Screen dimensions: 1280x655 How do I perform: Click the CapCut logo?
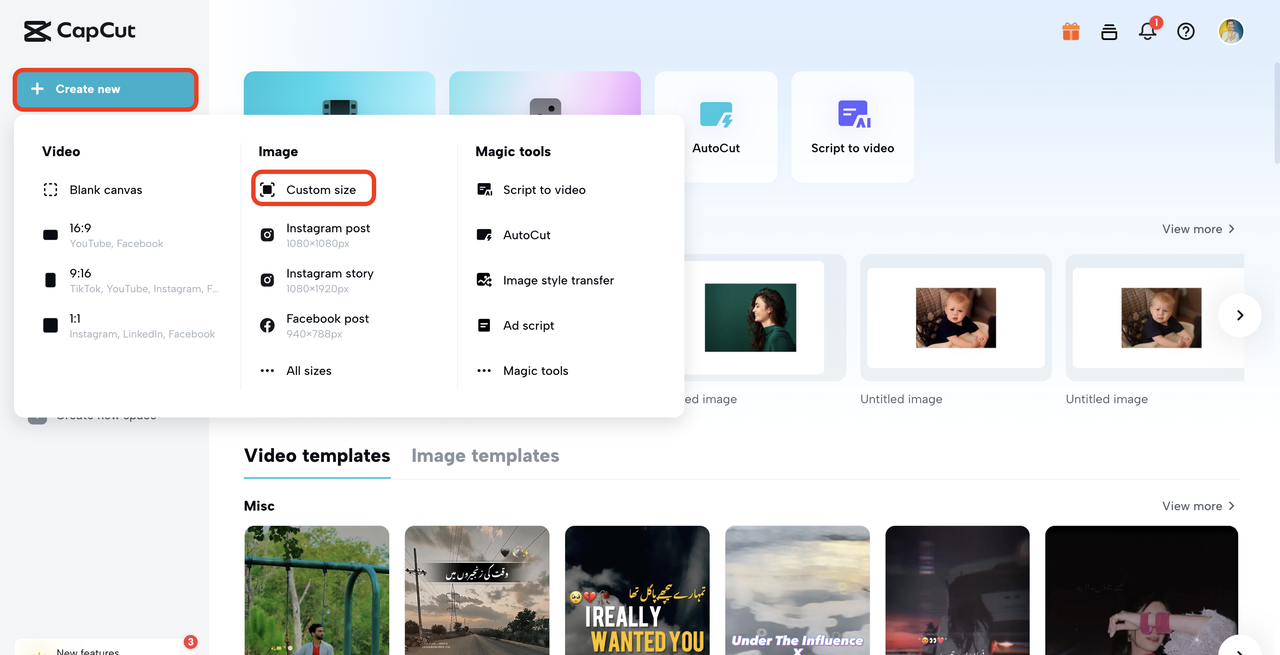(x=80, y=31)
